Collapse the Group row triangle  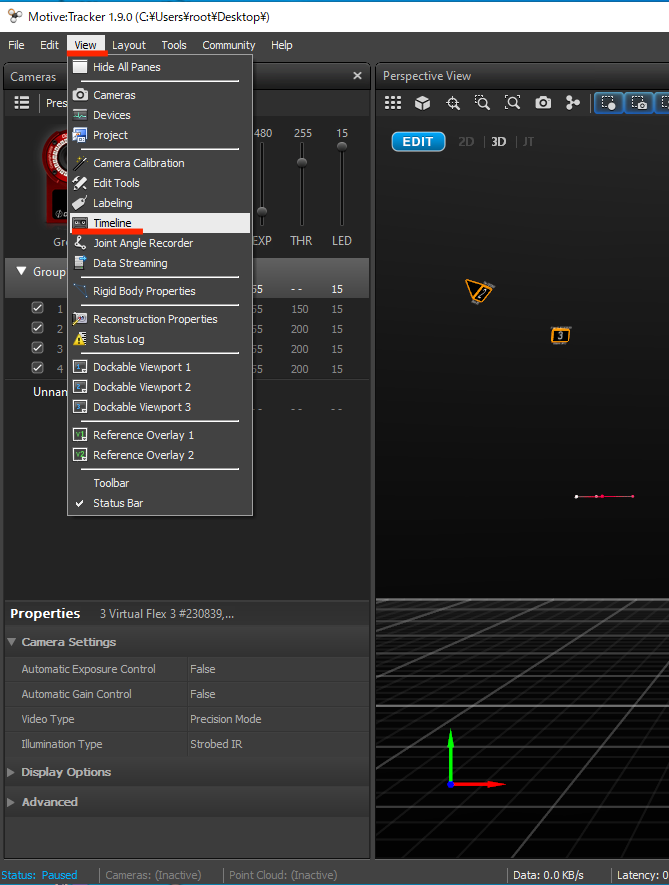[x=21, y=271]
